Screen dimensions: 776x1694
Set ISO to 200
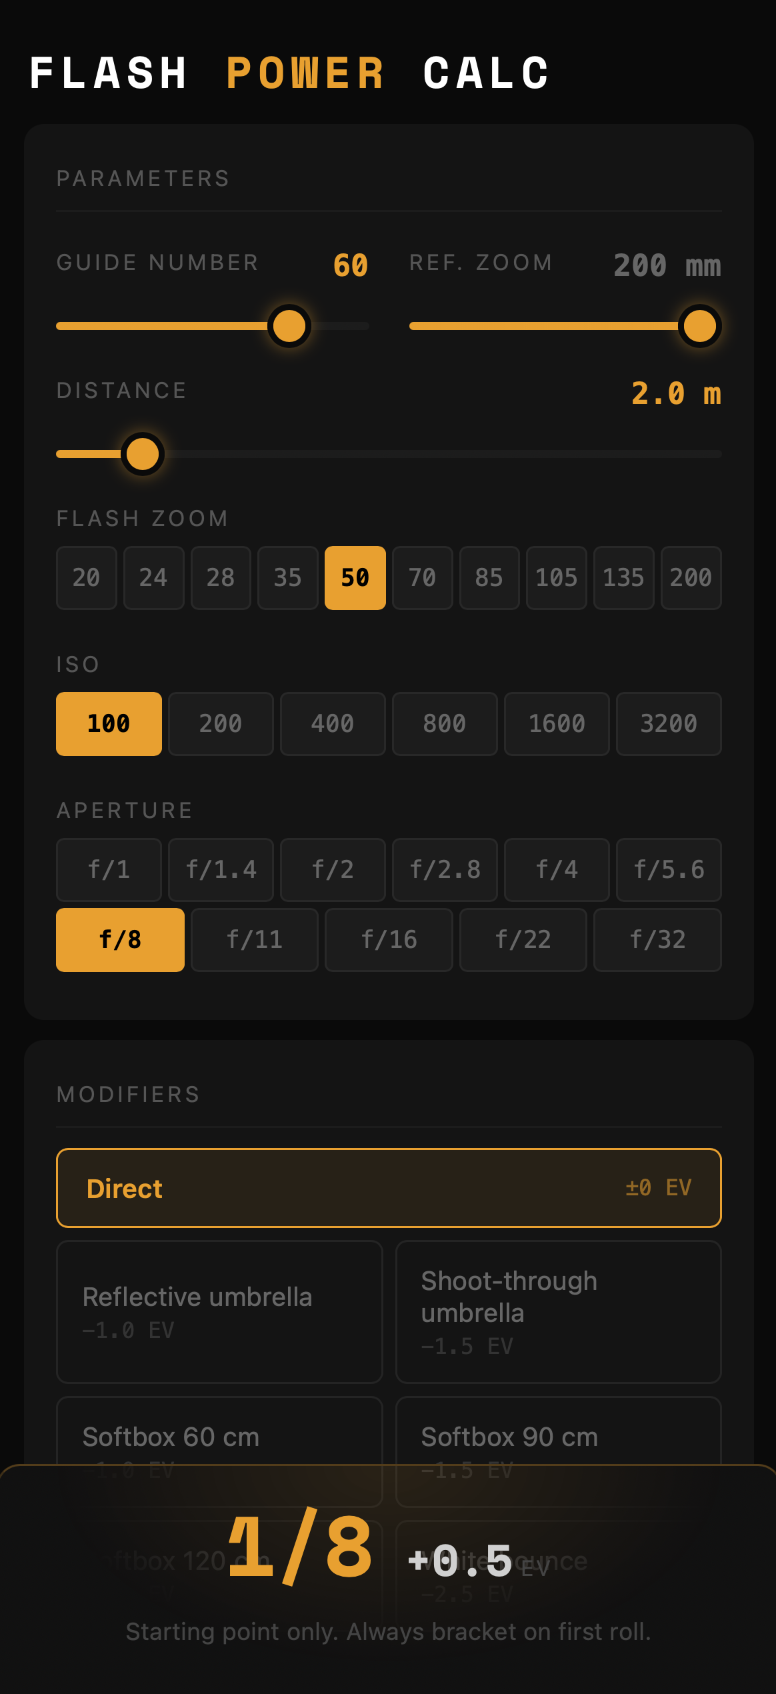[x=221, y=724]
